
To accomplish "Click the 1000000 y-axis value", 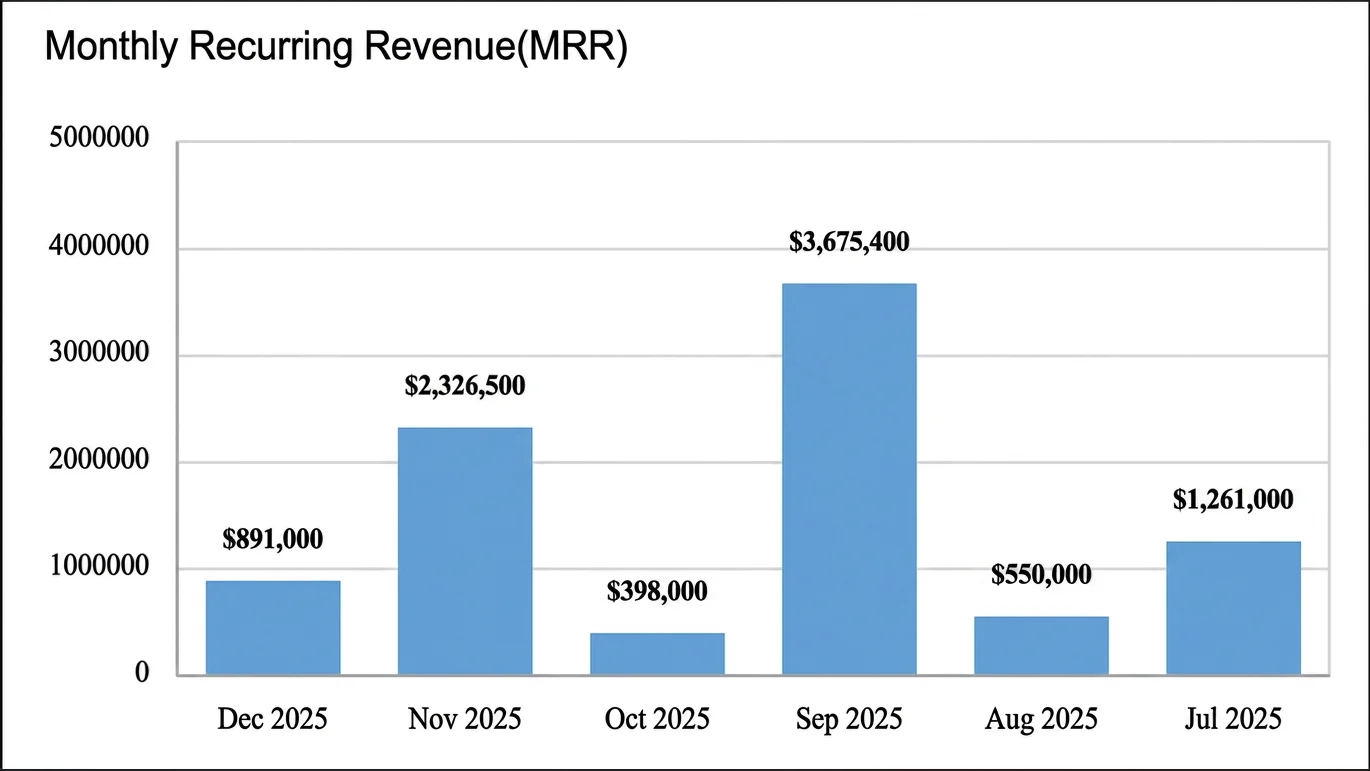I will pyautogui.click(x=99, y=567).
